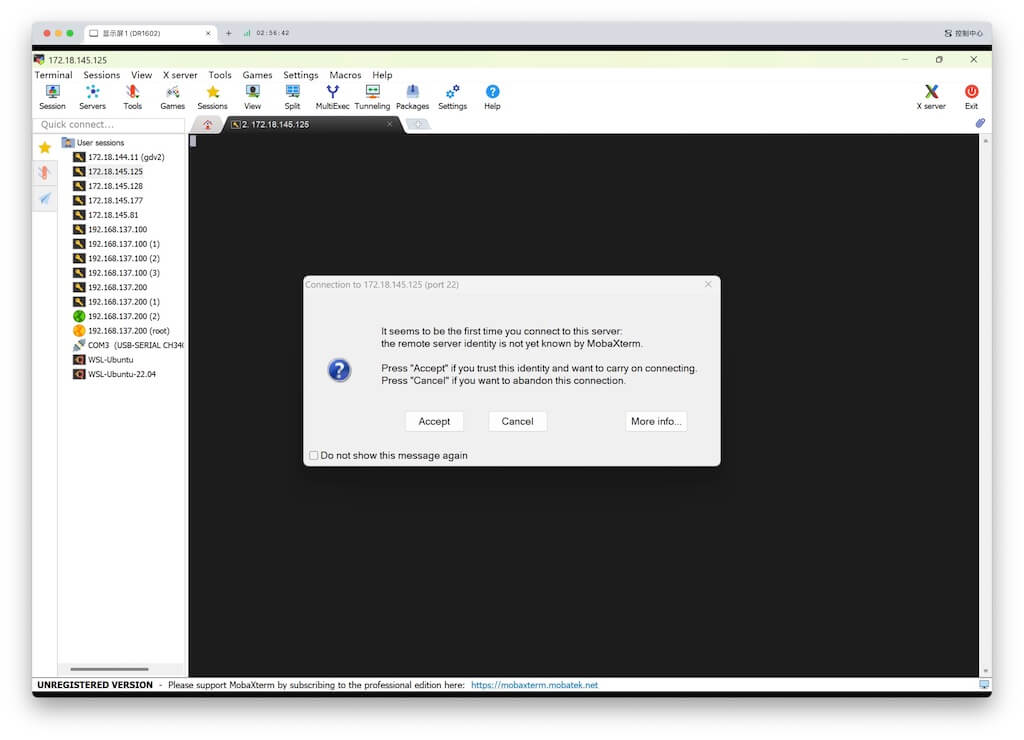
Task: Open the Servers toolbar icon
Action: (x=92, y=96)
